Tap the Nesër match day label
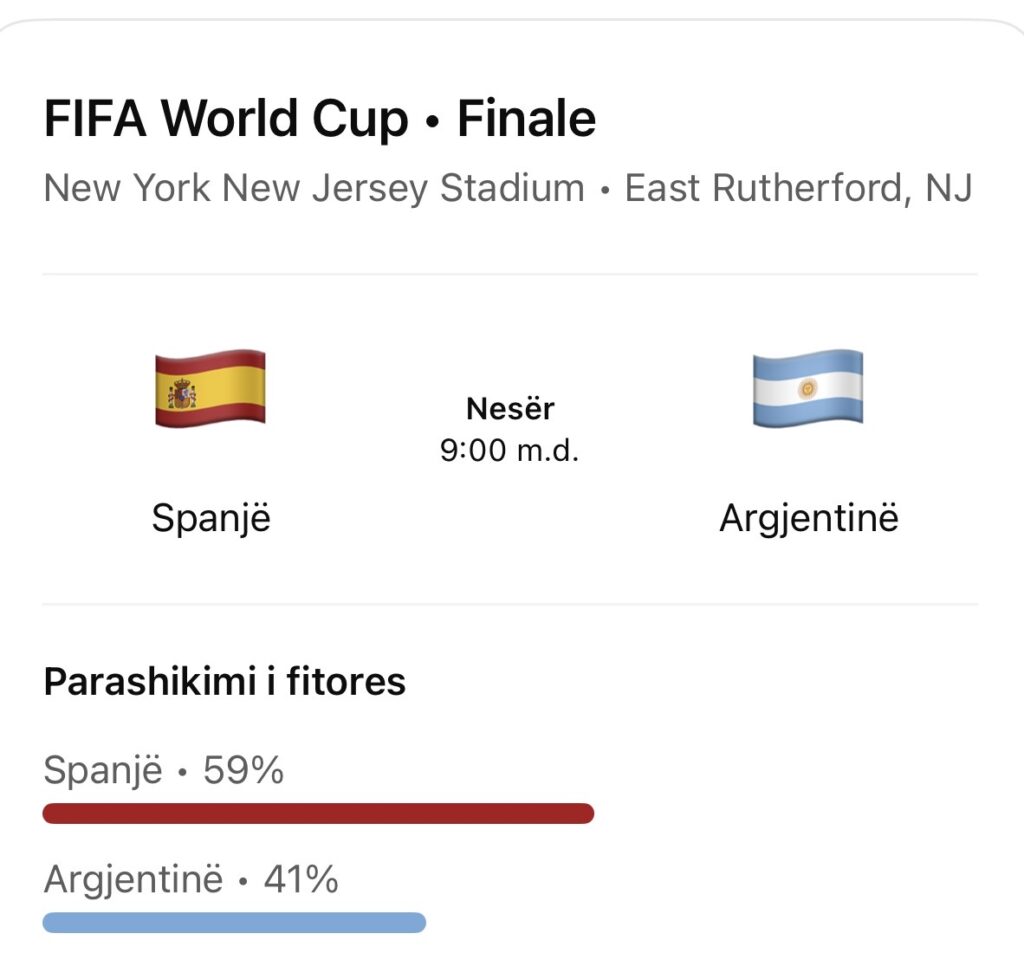The width and height of the screenshot is (1024, 953). [x=510, y=409]
